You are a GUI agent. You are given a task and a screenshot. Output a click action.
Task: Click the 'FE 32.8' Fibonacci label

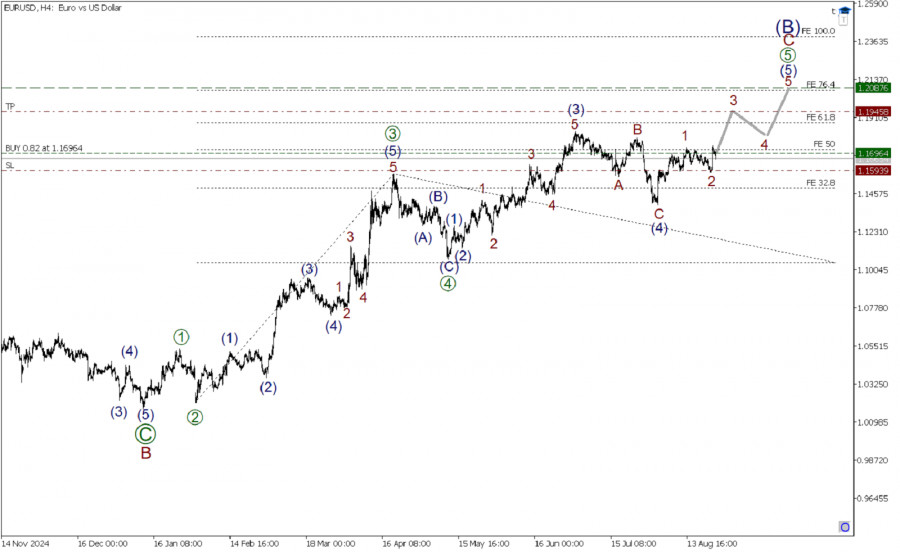pyautogui.click(x=820, y=183)
